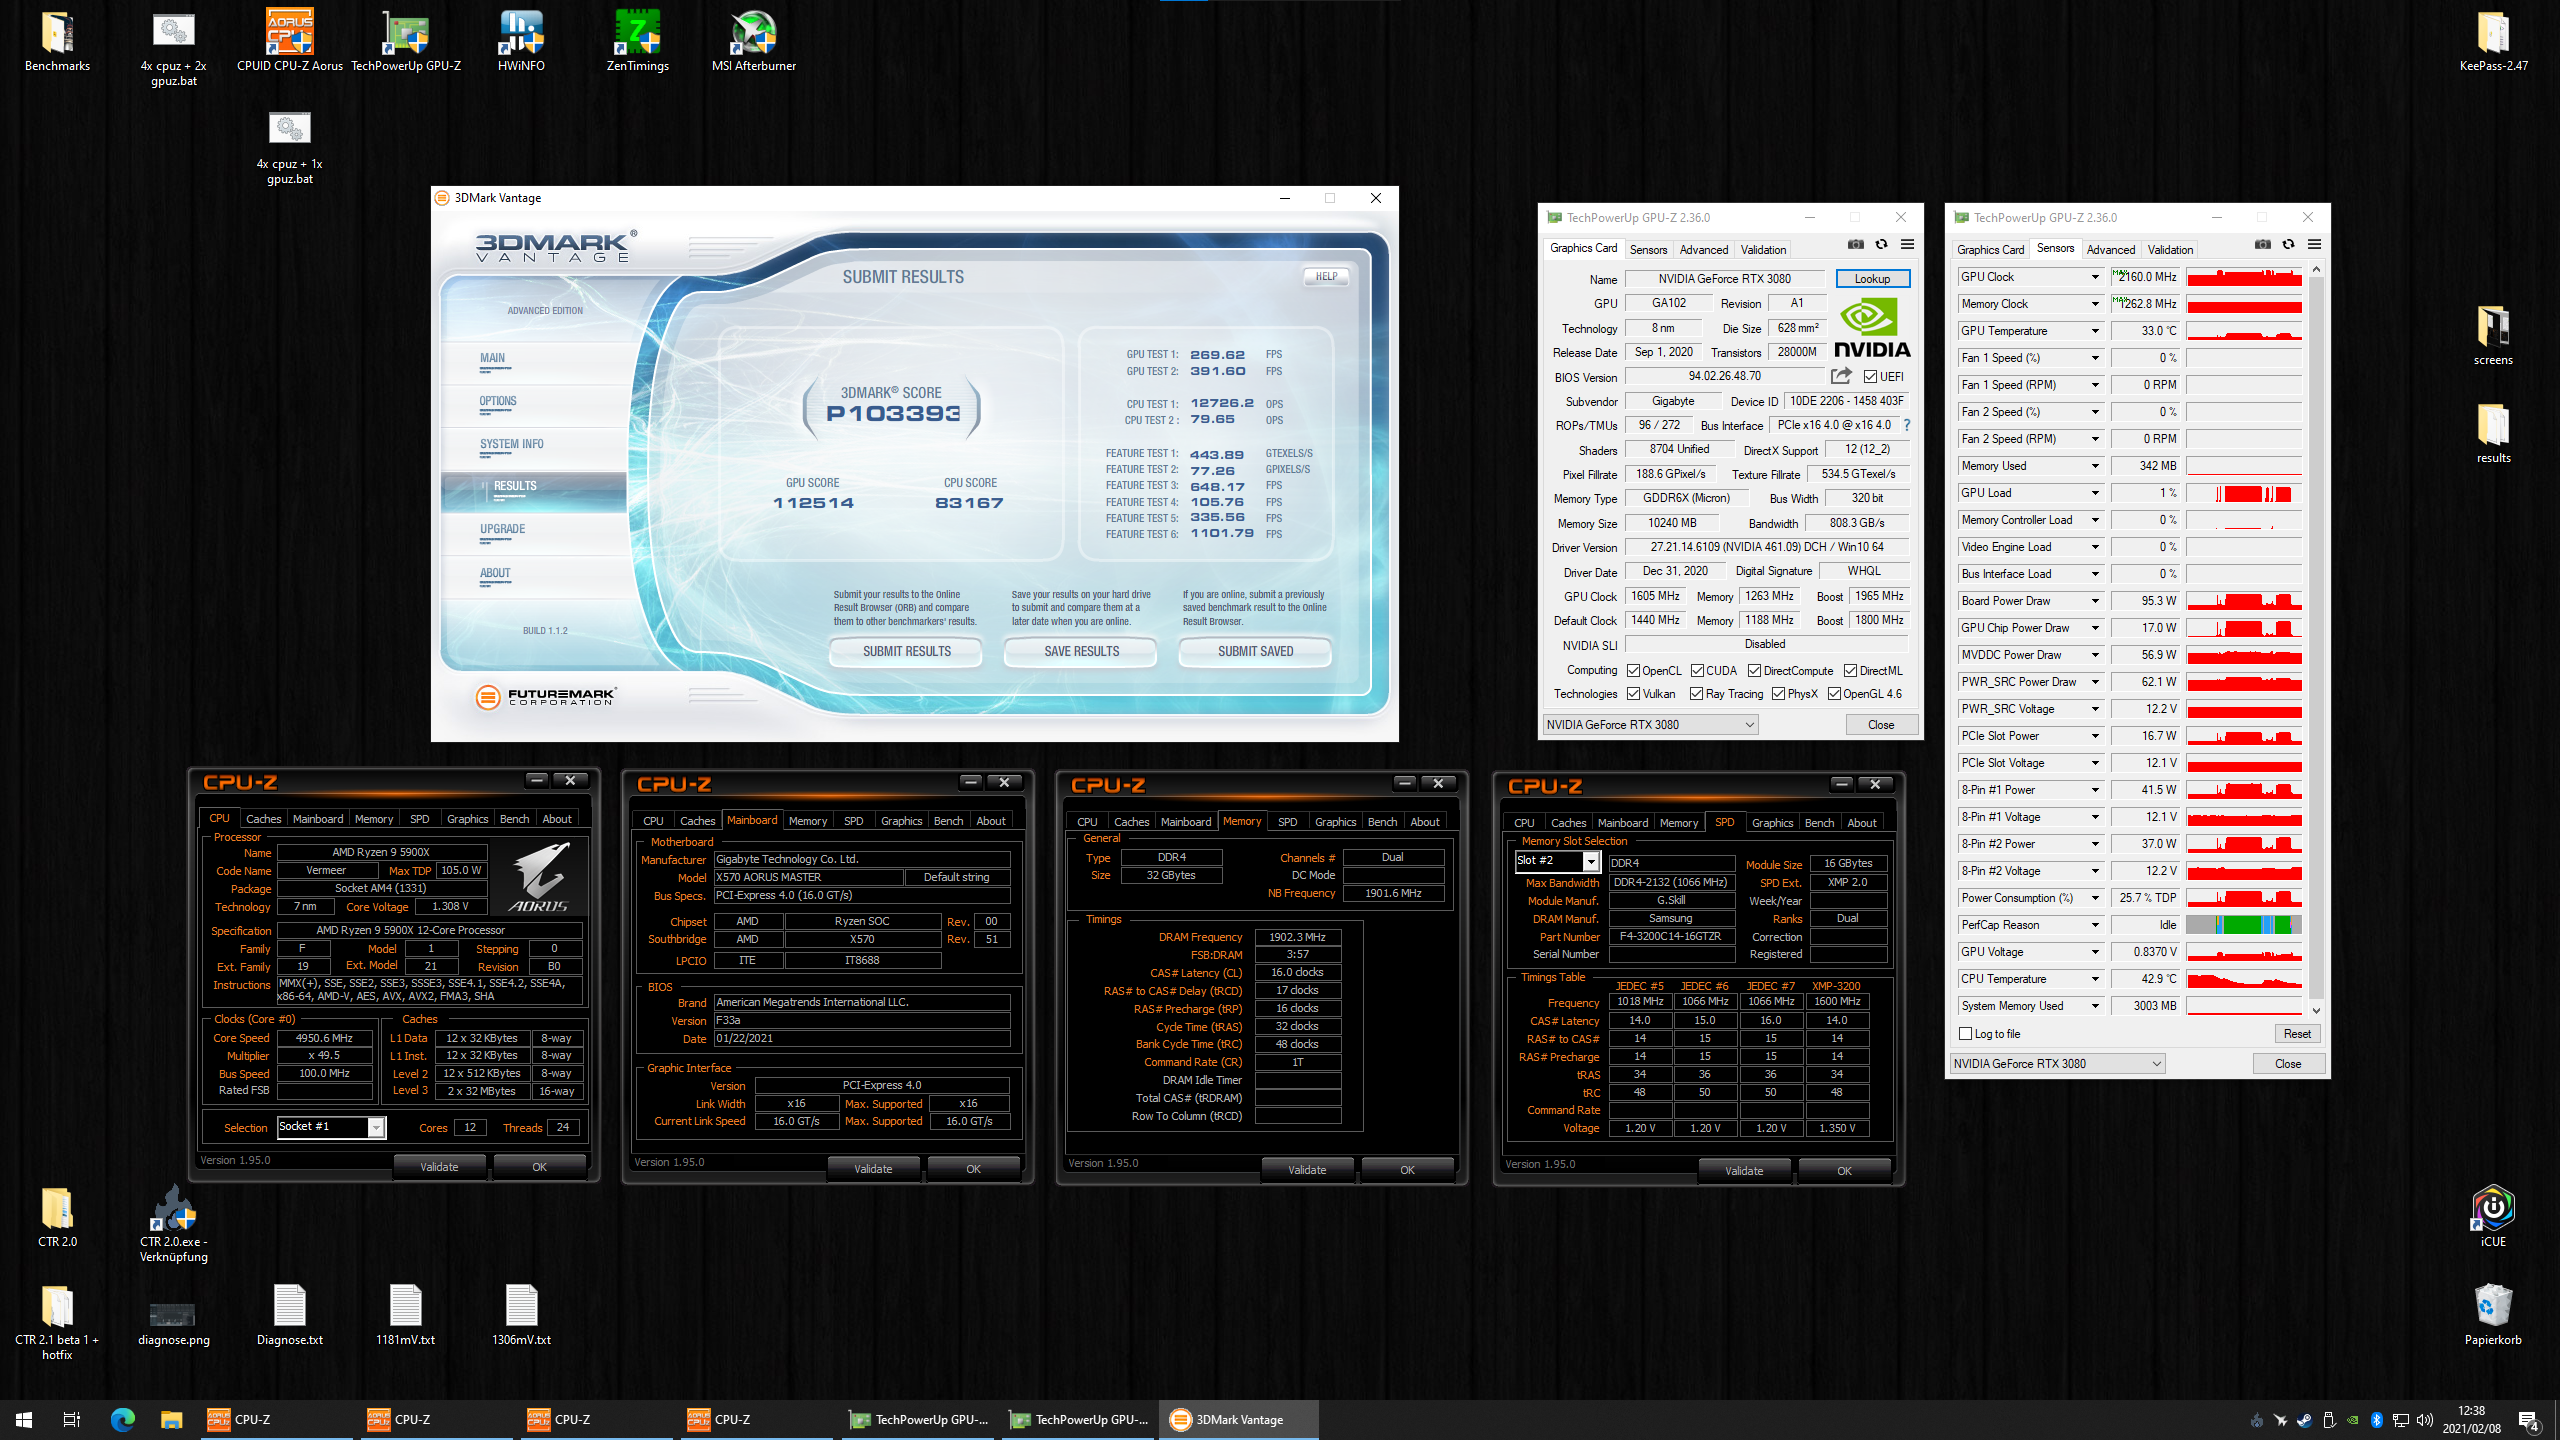Launch TechPowerUp GPU-Z desktop shortcut

point(406,42)
